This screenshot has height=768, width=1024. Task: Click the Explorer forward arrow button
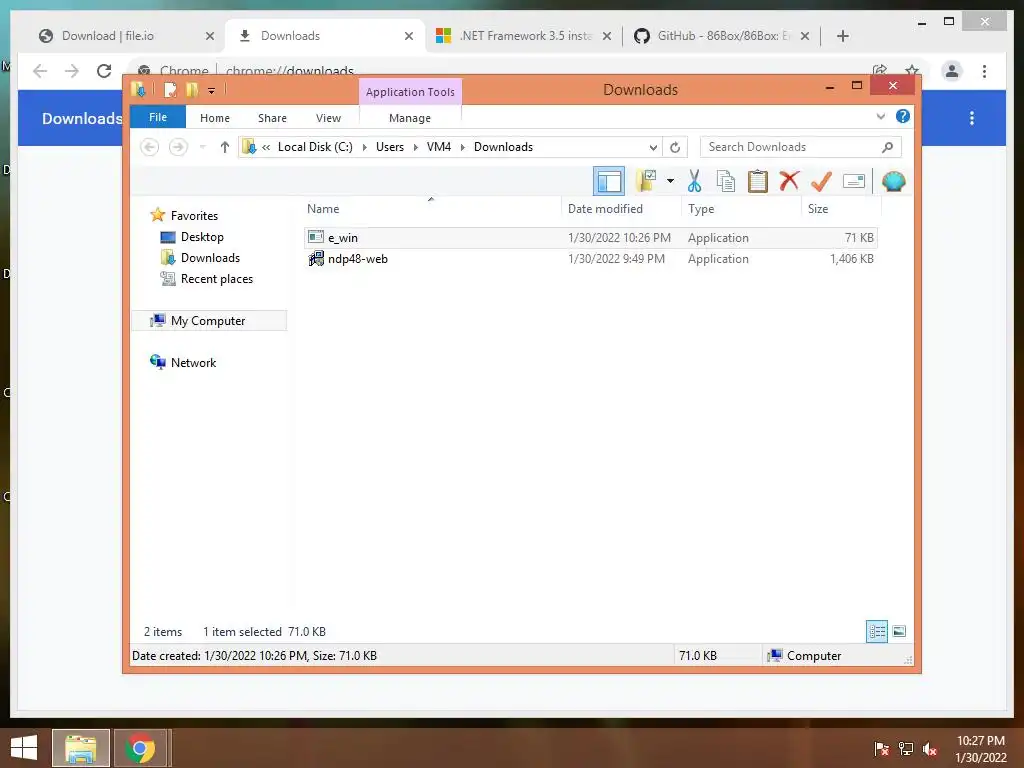click(178, 147)
